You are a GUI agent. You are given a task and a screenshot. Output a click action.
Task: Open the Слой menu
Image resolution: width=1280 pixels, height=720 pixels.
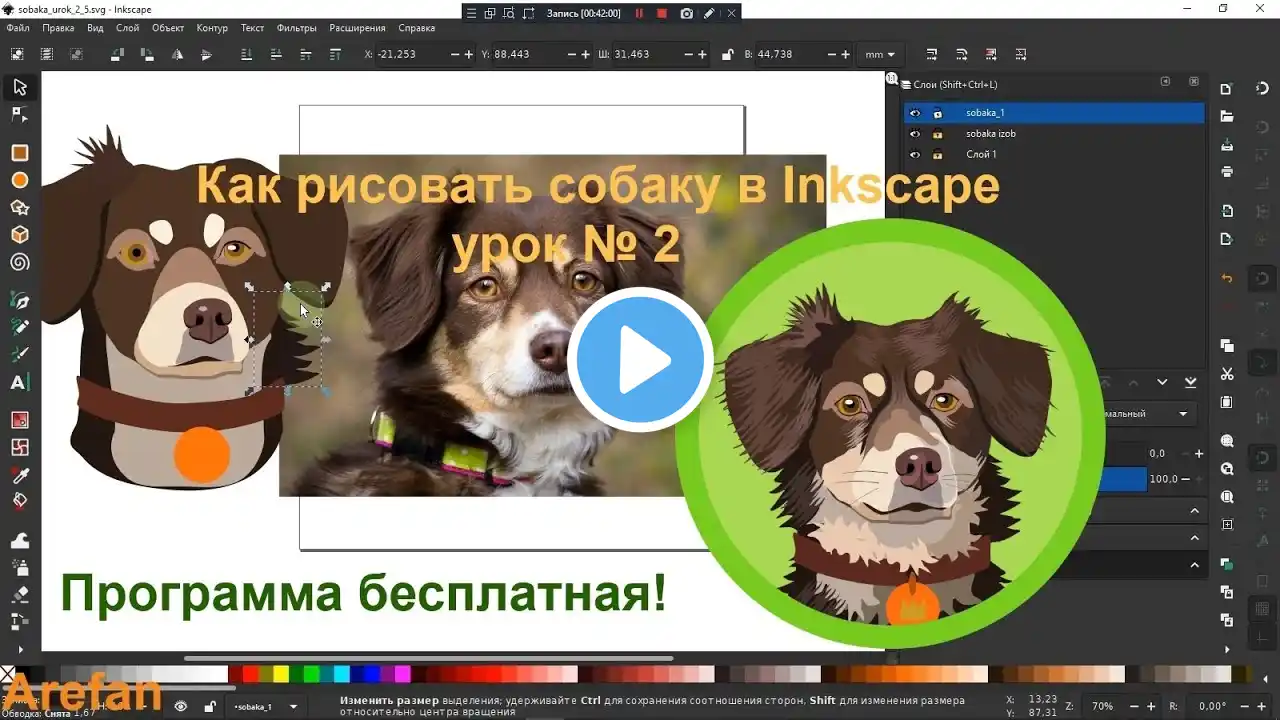[127, 28]
